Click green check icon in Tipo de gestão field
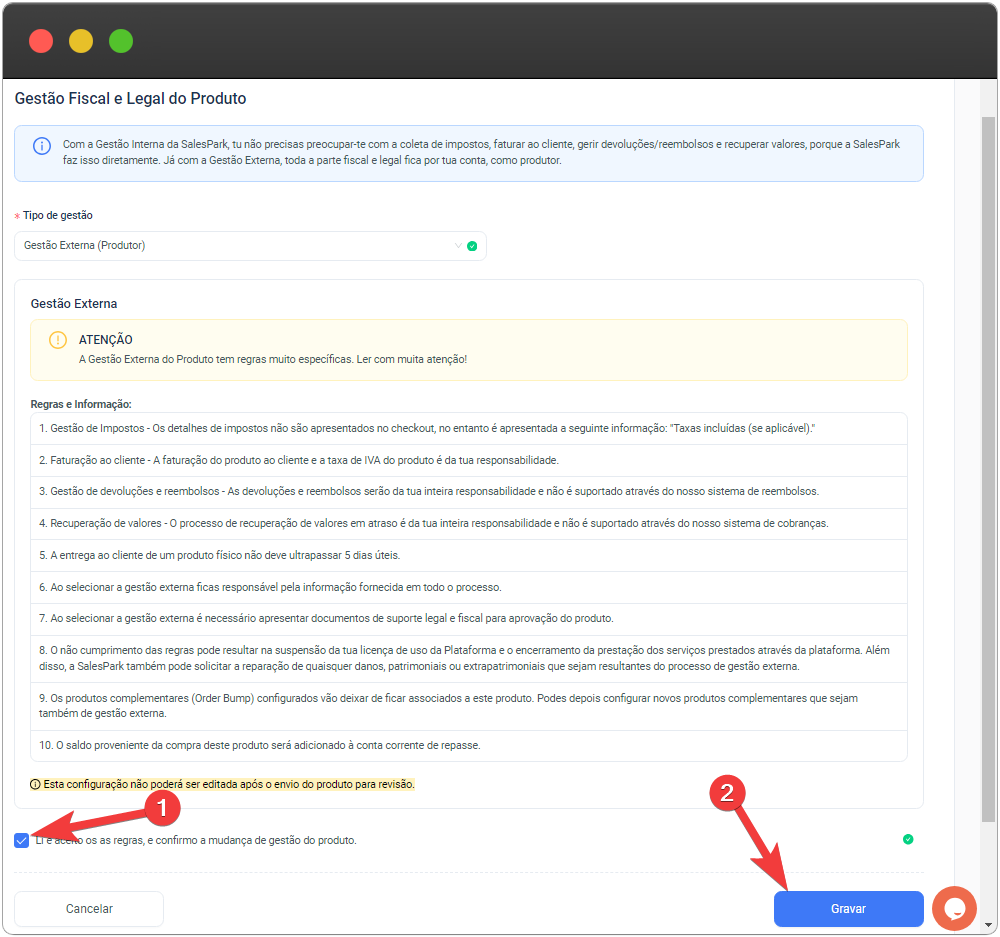Viewport: 1000px width, 937px height. click(x=472, y=246)
